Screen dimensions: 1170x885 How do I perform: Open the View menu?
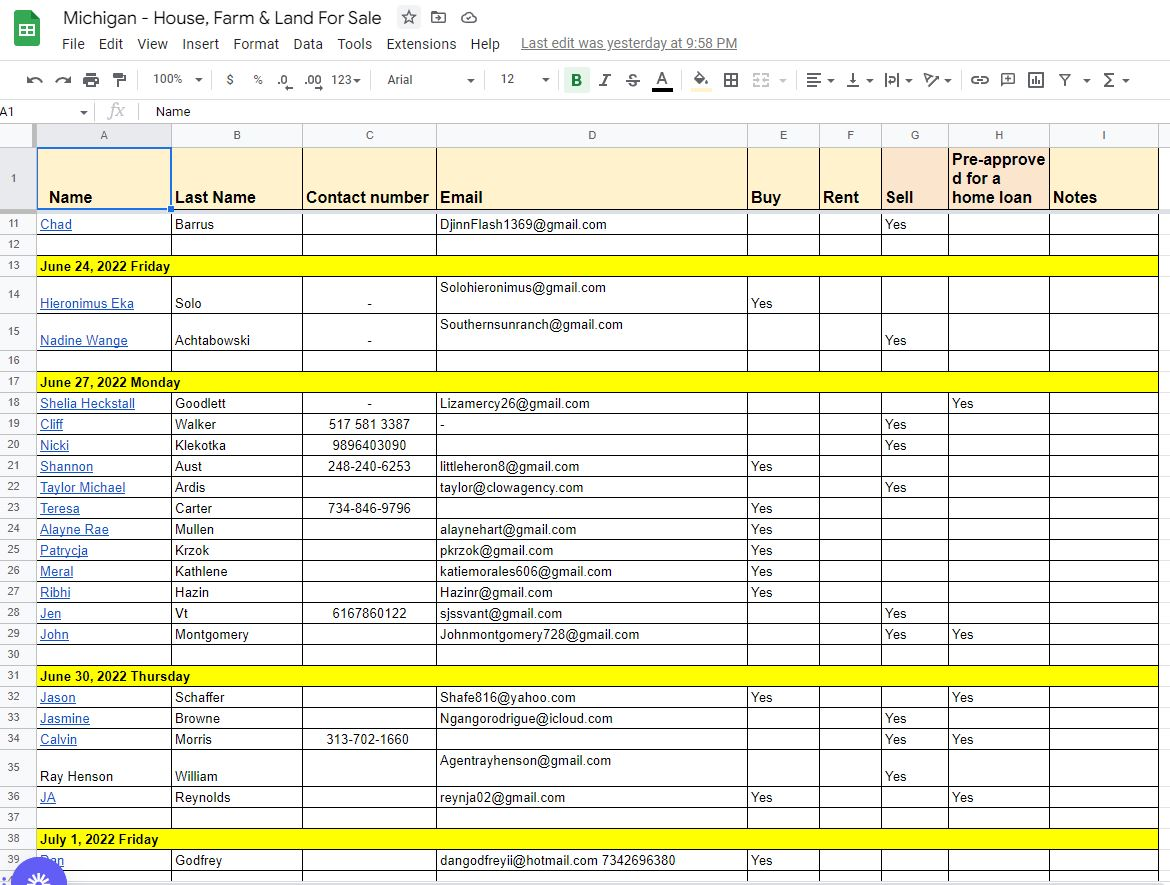152,44
